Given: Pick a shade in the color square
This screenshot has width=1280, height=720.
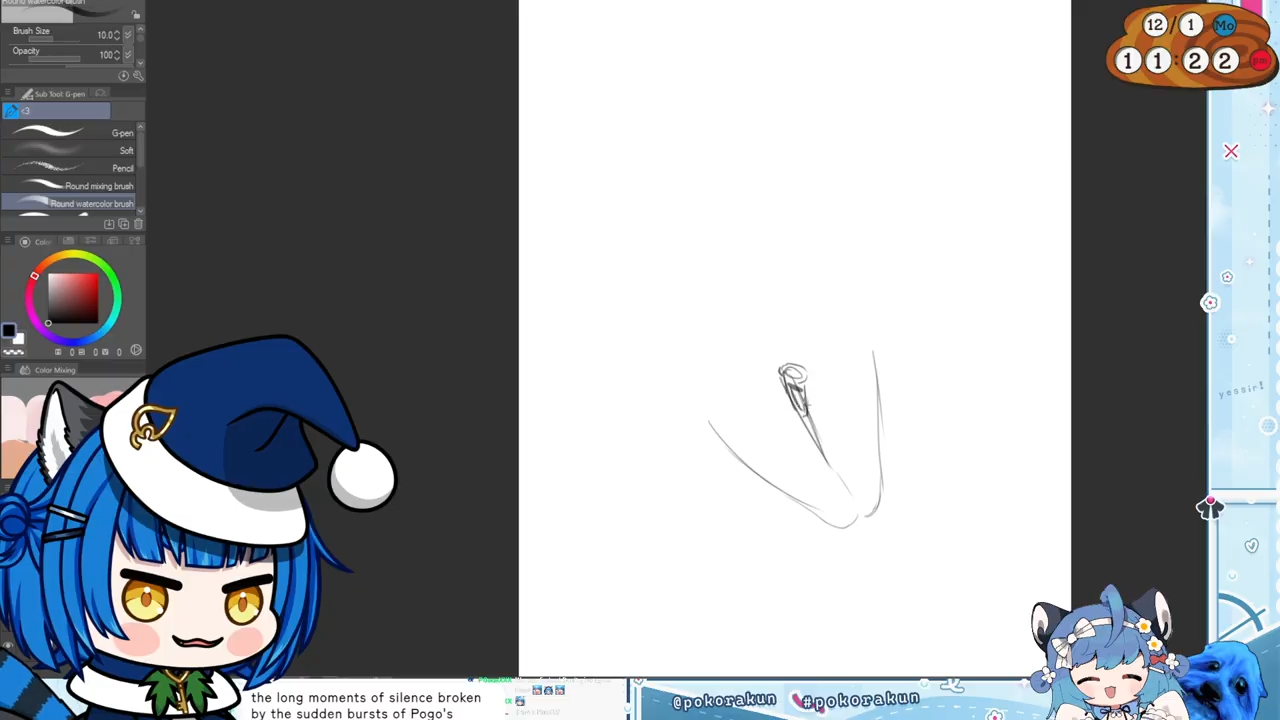Looking at the screenshot, I should tap(73, 298).
